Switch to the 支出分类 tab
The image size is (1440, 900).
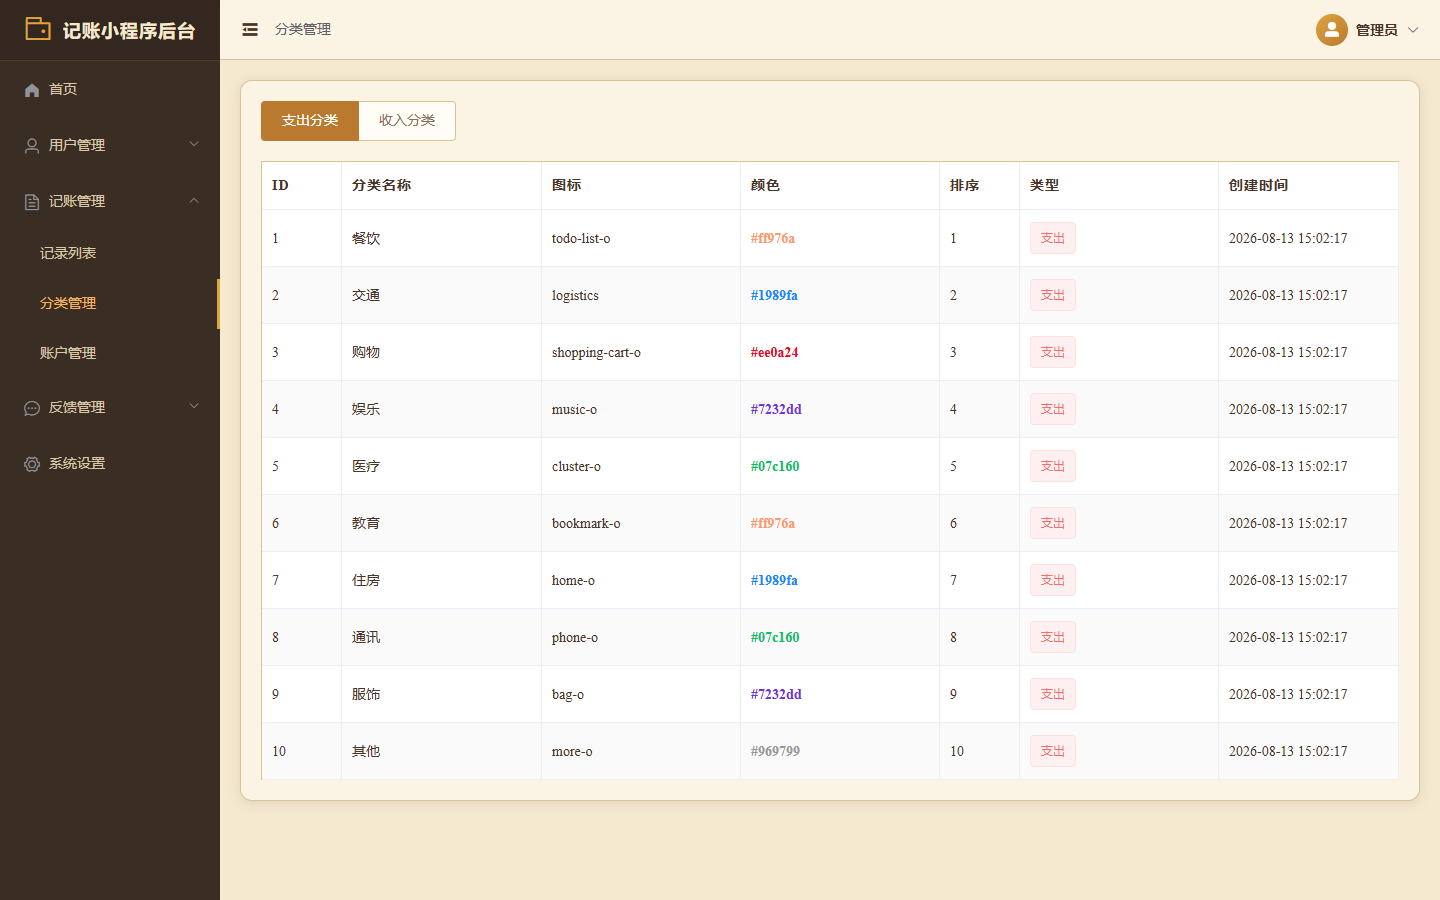(x=310, y=121)
